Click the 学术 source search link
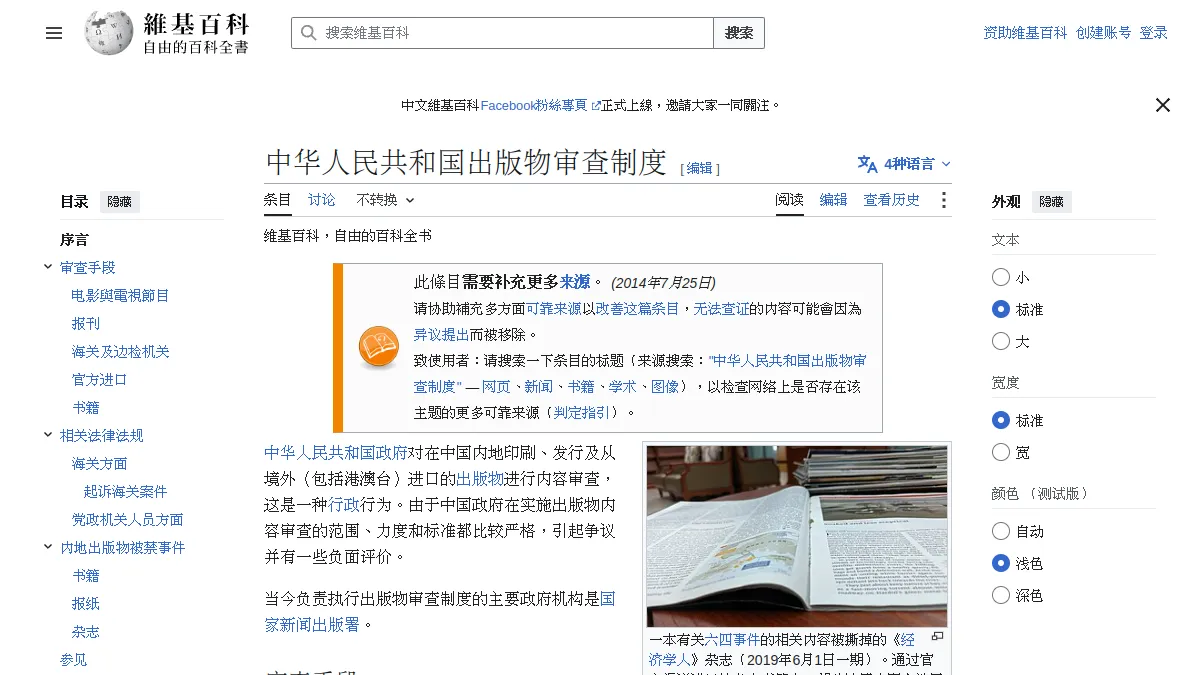 click(x=622, y=386)
